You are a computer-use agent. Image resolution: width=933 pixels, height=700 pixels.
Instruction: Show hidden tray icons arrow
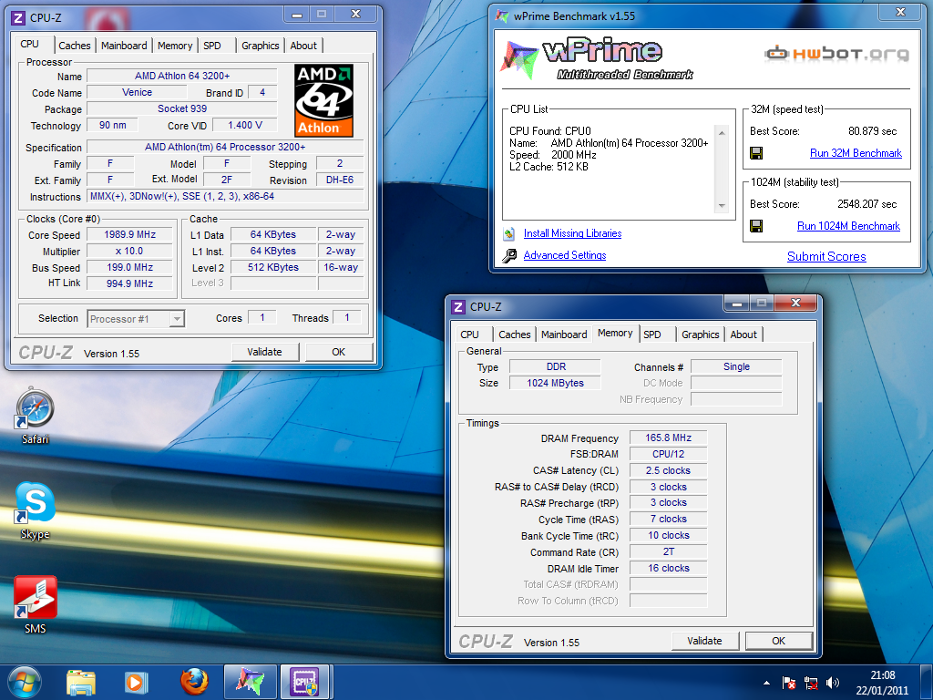coord(766,683)
